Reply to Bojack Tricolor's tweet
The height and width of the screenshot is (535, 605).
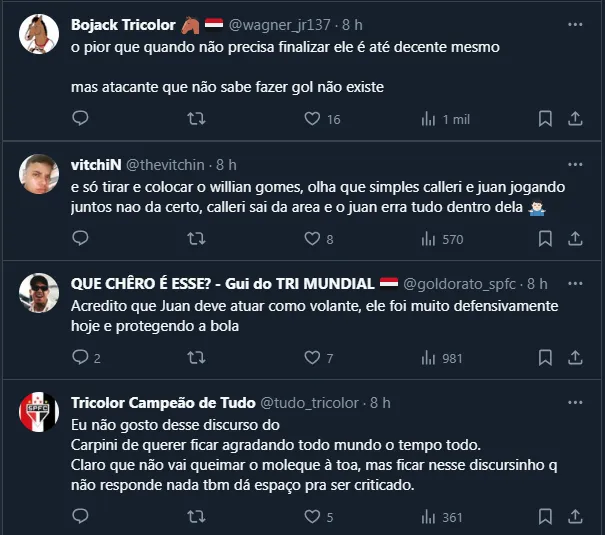pos(81,119)
